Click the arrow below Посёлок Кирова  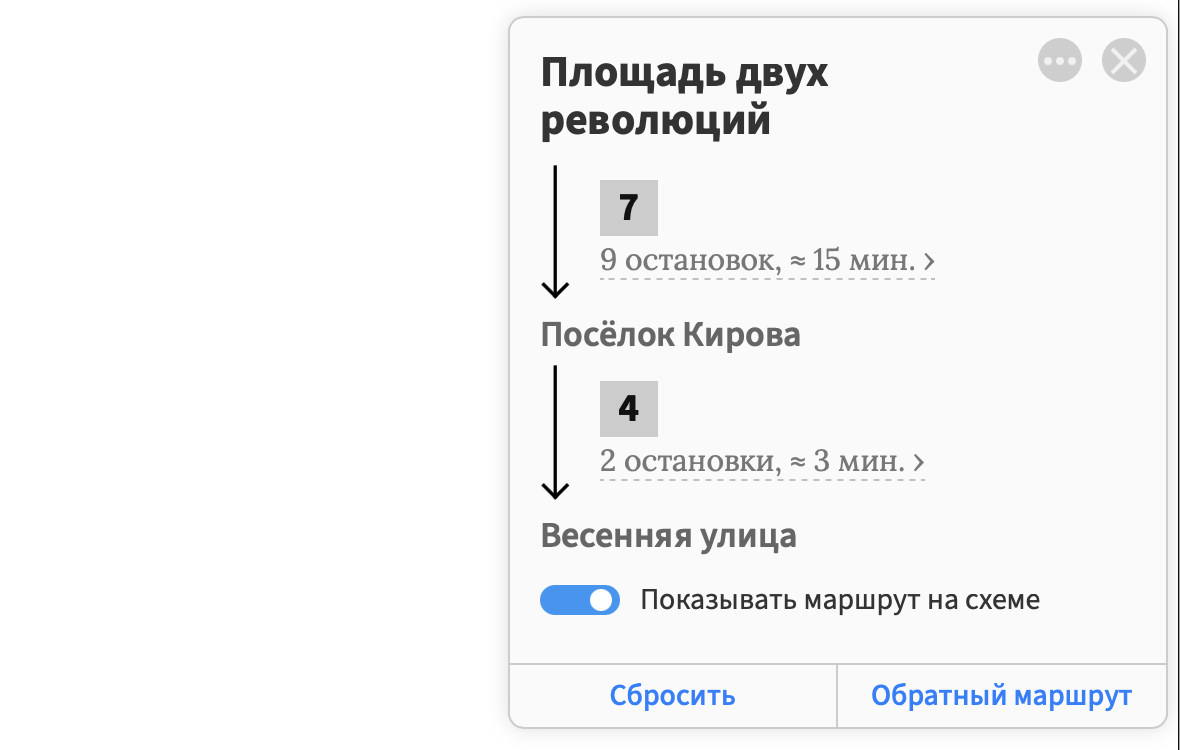tap(555, 433)
